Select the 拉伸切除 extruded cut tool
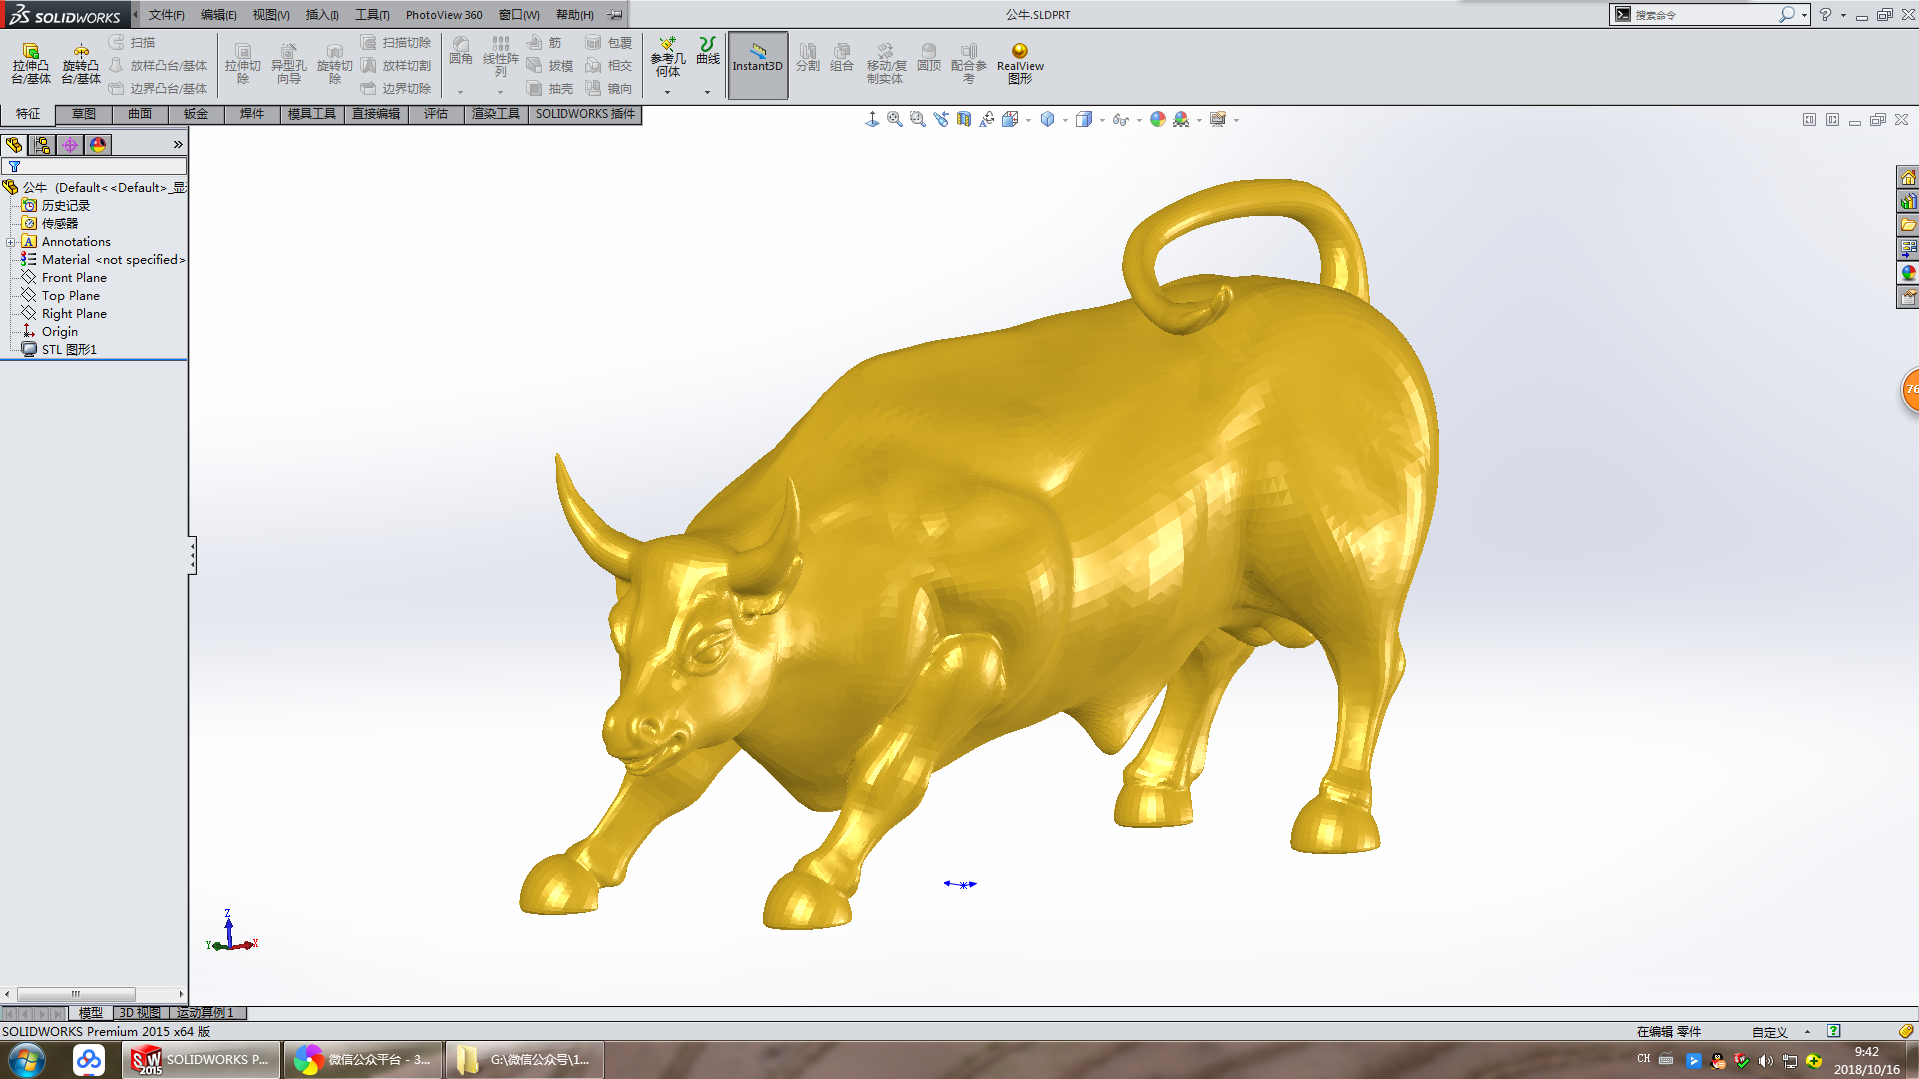Viewport: 1919px width, 1079px height. tap(243, 64)
